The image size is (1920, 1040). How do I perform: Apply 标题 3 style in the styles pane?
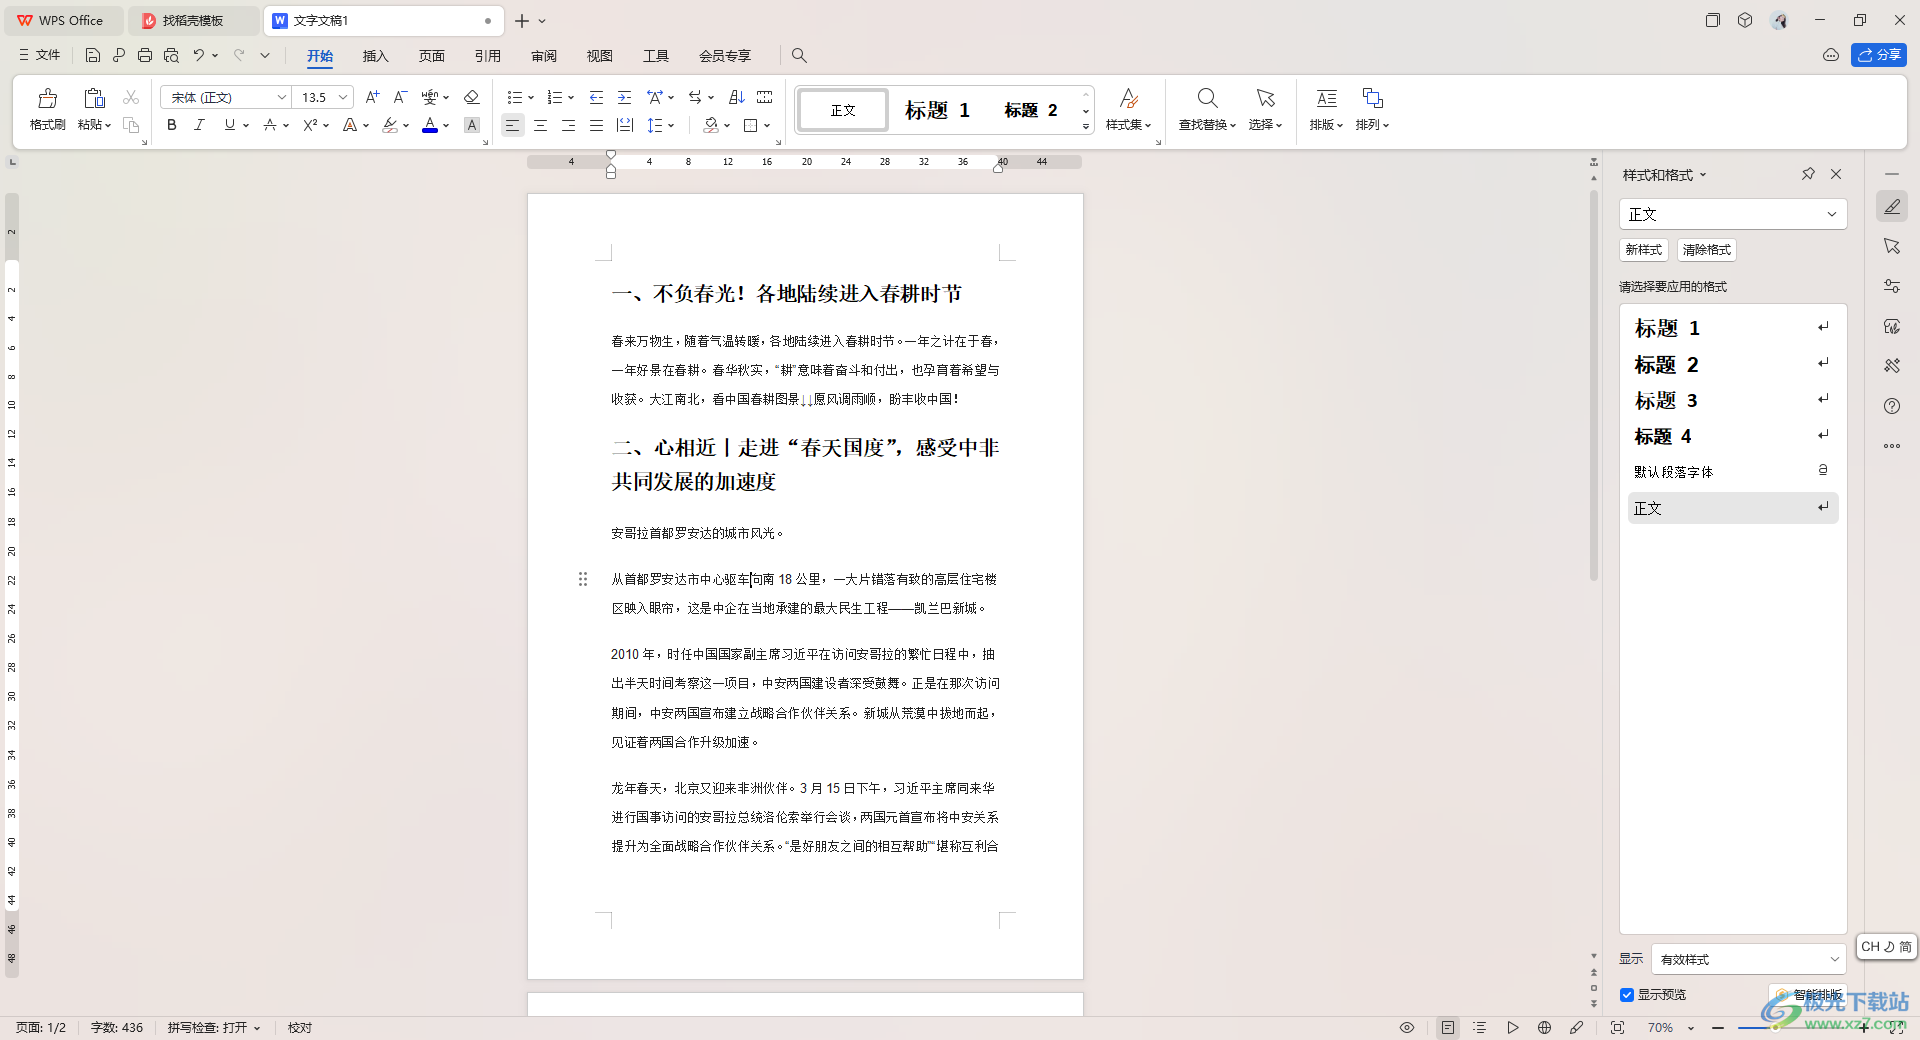click(x=1732, y=400)
